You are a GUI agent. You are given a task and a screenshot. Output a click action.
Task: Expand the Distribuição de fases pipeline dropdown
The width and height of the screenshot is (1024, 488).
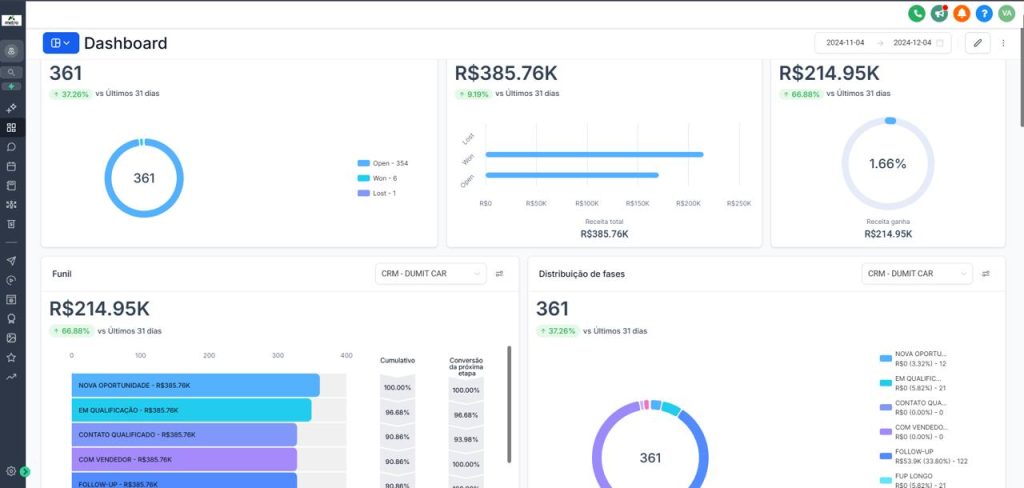click(x=917, y=274)
